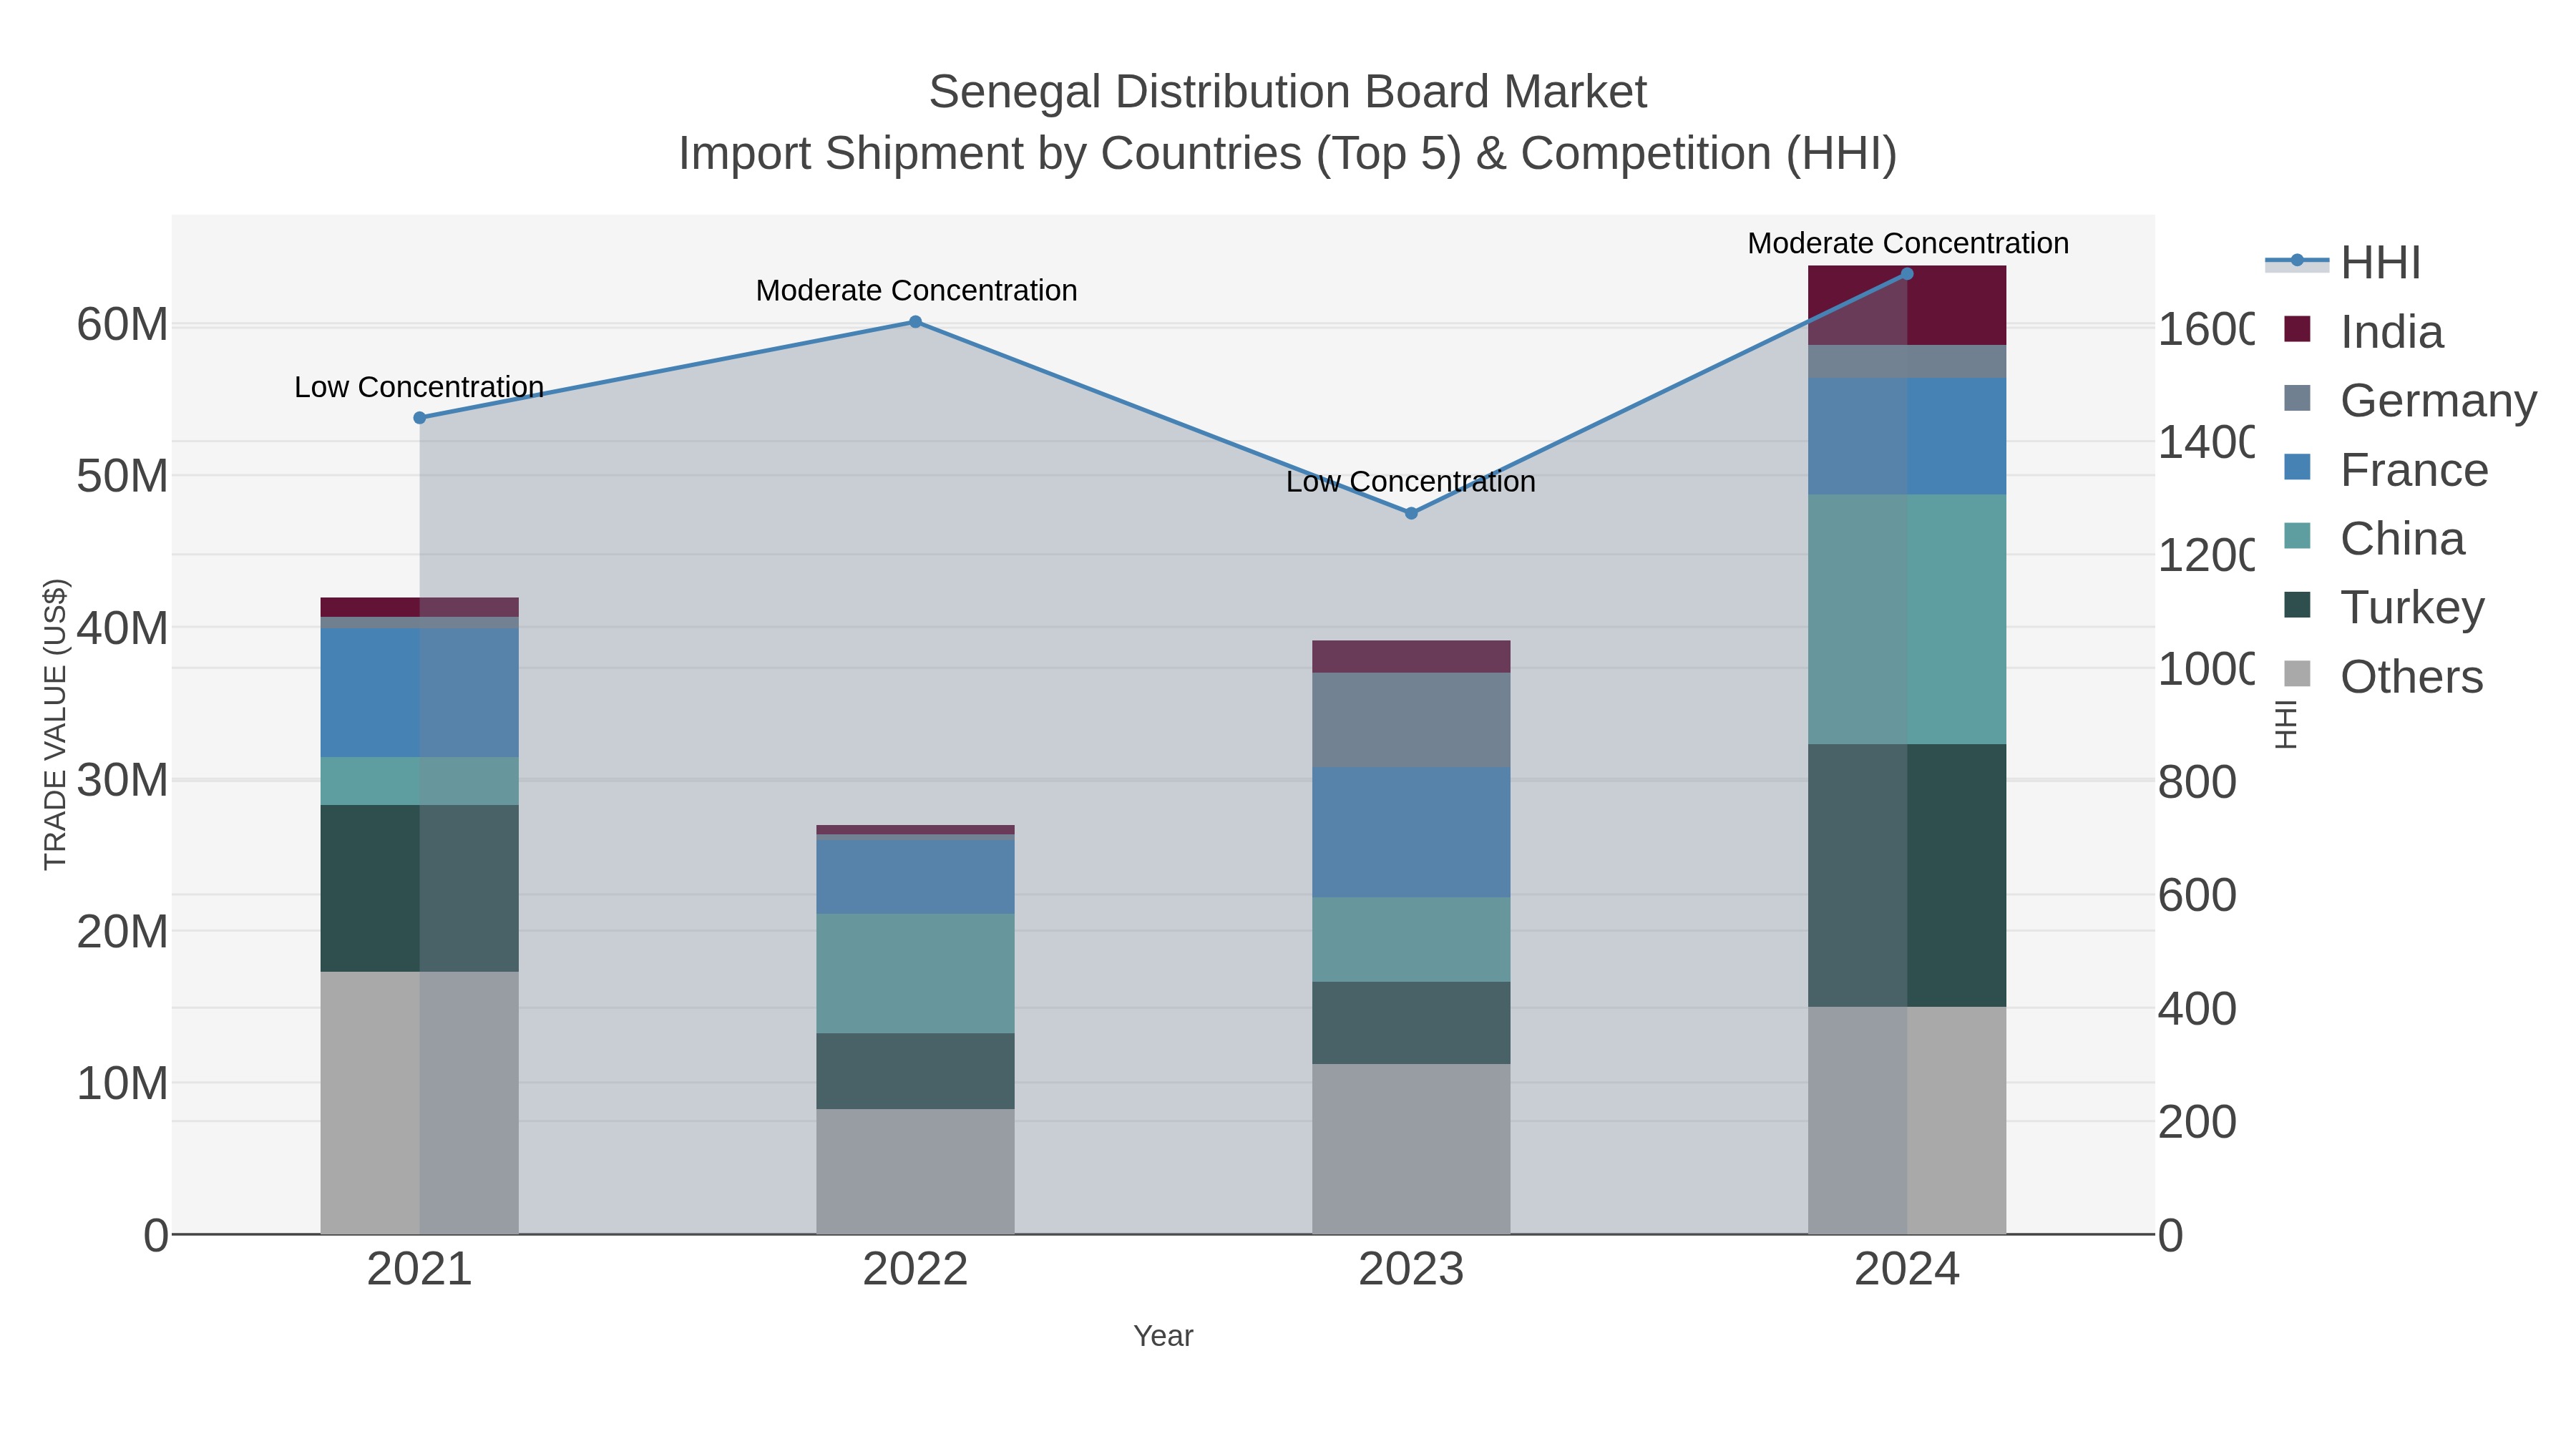Click the France blue legend swatch
Image resolution: width=2576 pixels, height=1449 pixels.
click(2298, 467)
